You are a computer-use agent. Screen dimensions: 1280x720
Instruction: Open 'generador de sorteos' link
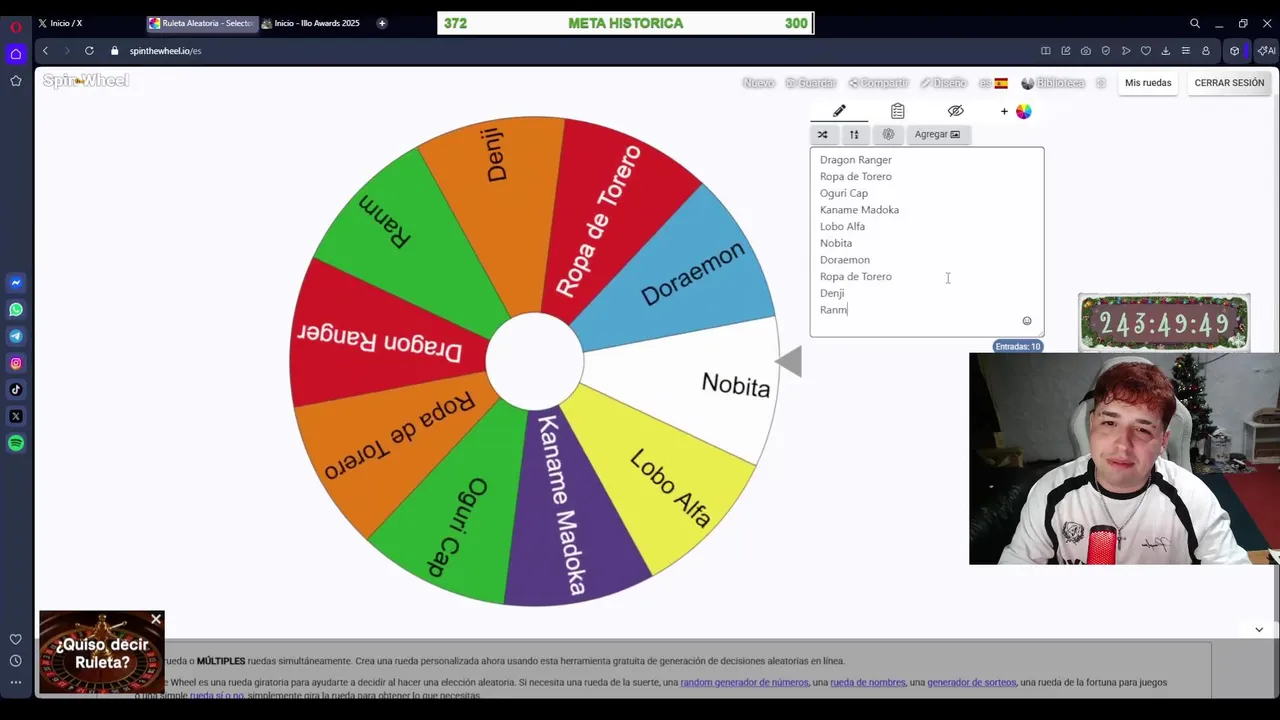[x=972, y=682]
